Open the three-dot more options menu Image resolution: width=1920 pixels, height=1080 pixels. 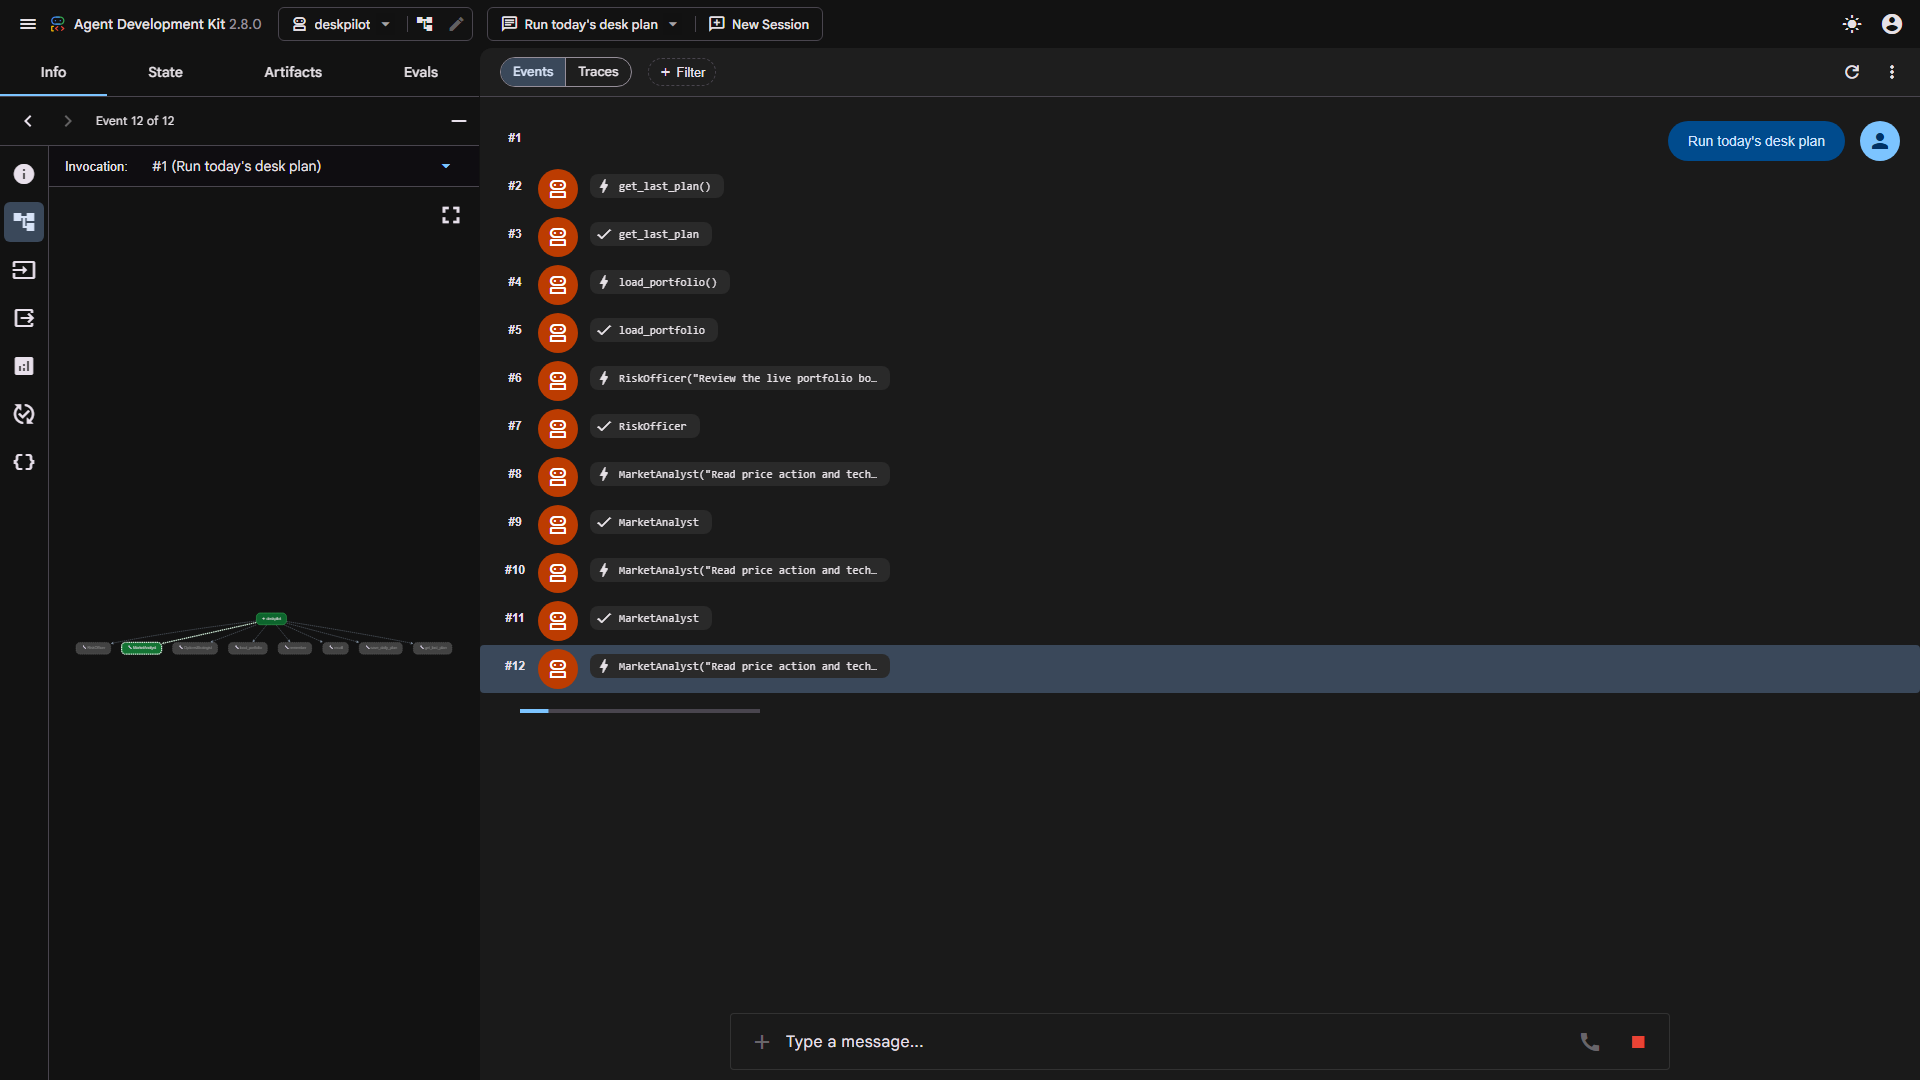(x=1892, y=72)
